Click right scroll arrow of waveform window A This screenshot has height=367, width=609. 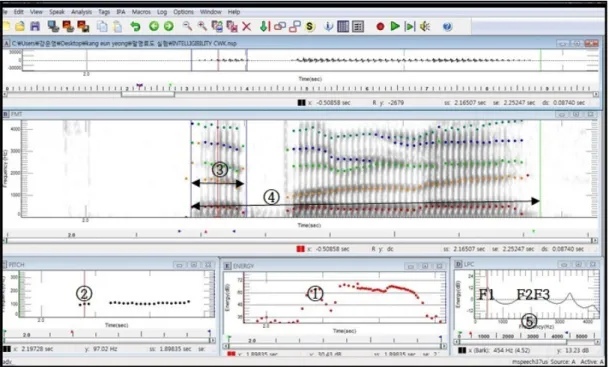pyautogui.click(x=595, y=94)
